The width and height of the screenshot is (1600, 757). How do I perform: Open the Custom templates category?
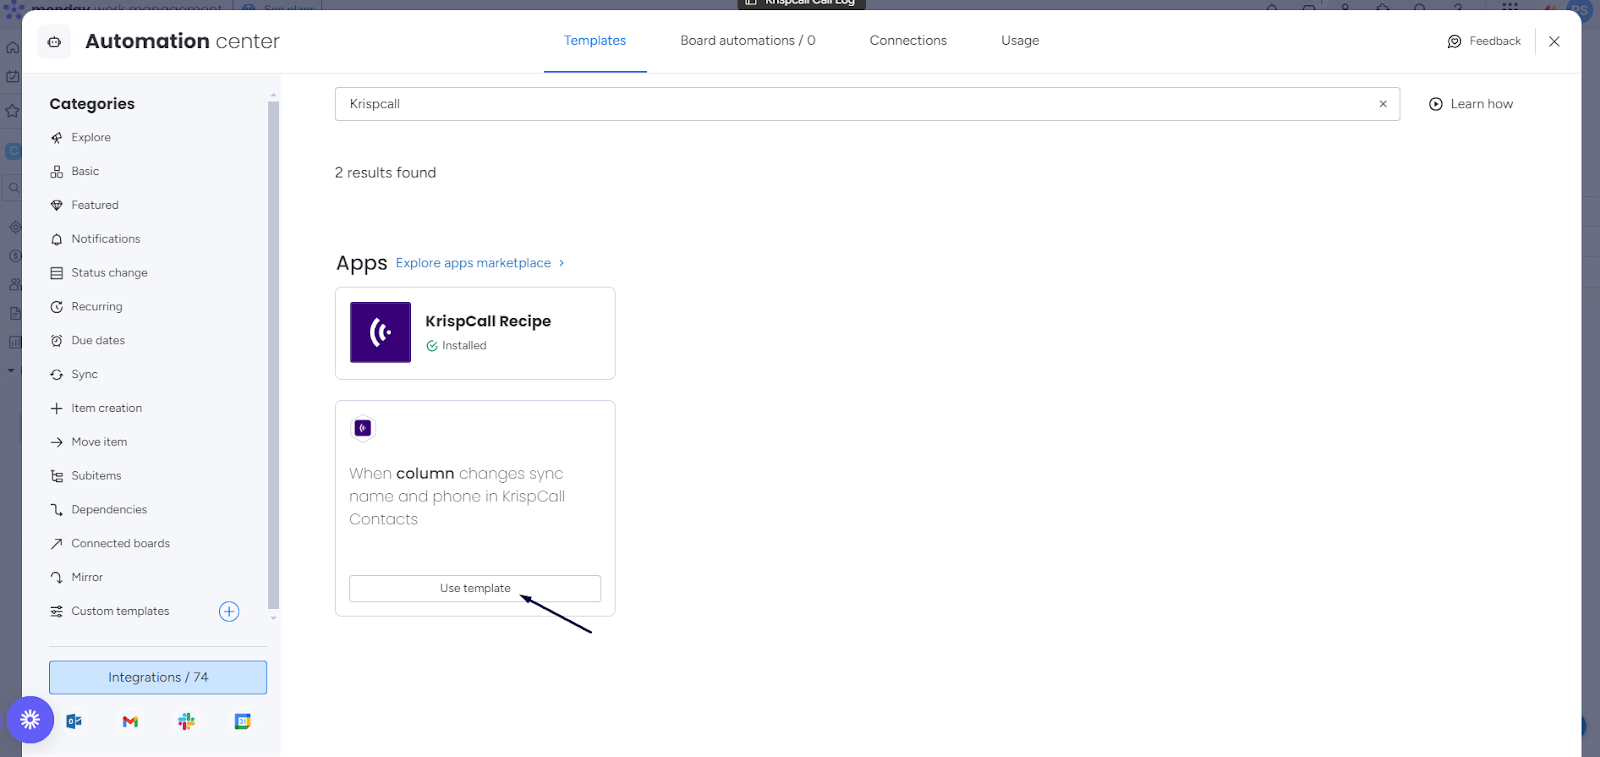coord(110,612)
